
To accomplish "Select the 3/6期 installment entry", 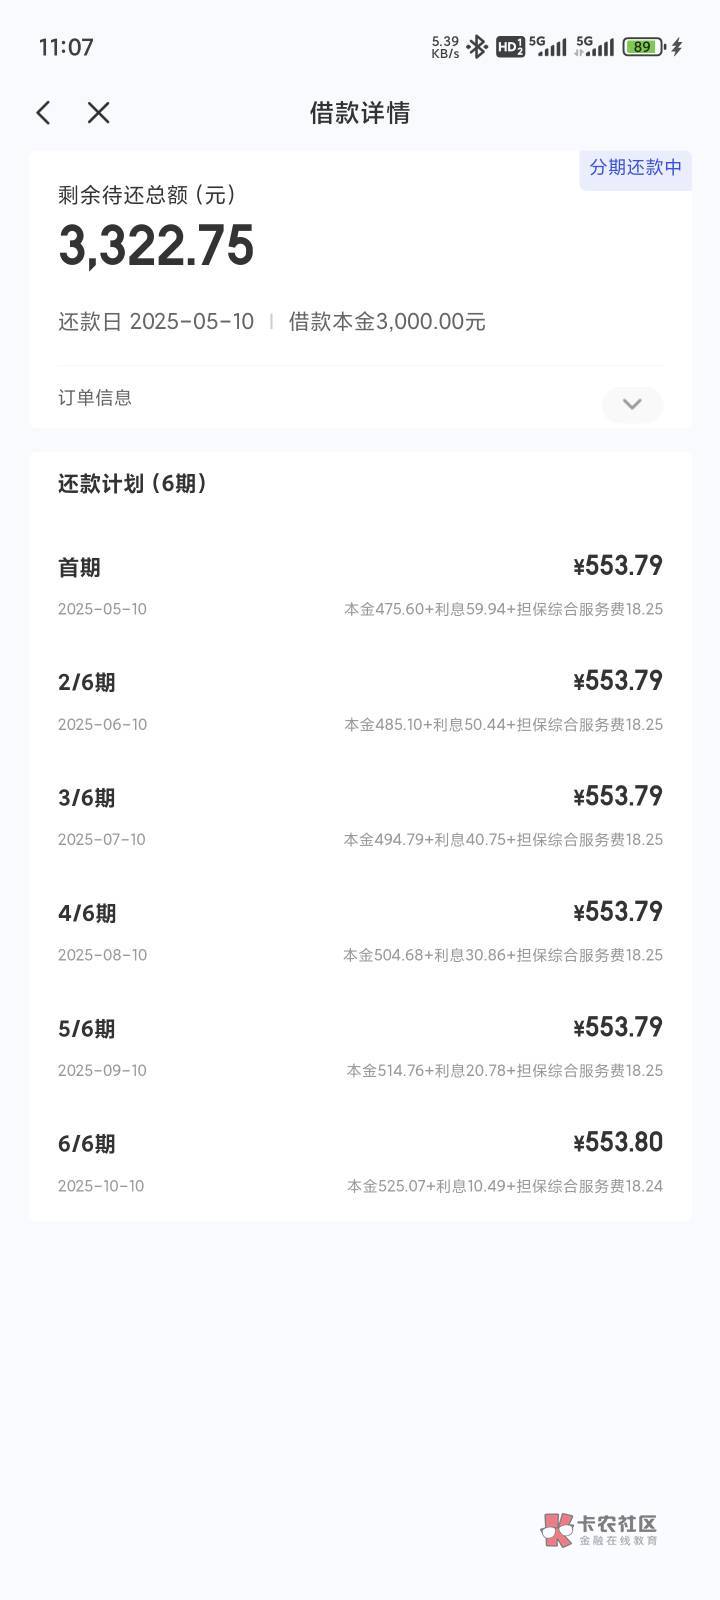I will tap(360, 816).
